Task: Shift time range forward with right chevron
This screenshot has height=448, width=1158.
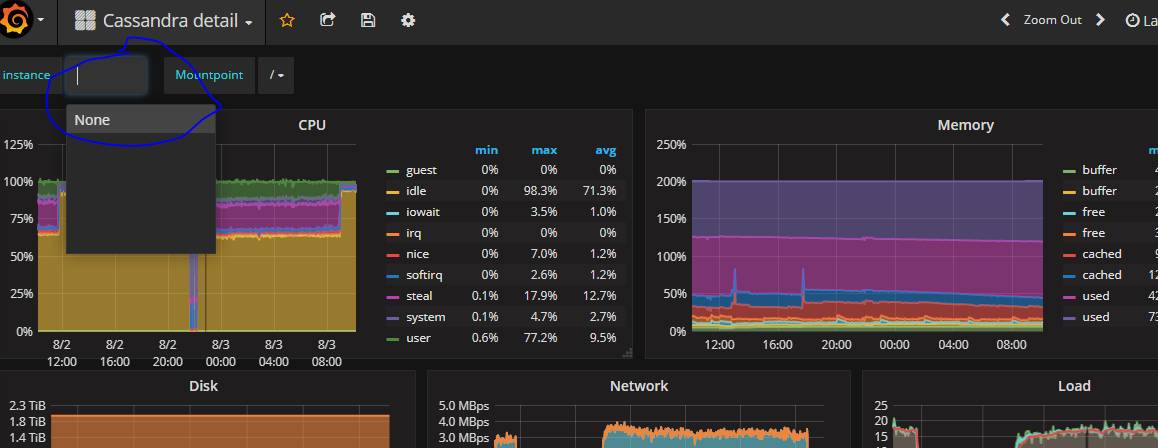Action: [1100, 20]
